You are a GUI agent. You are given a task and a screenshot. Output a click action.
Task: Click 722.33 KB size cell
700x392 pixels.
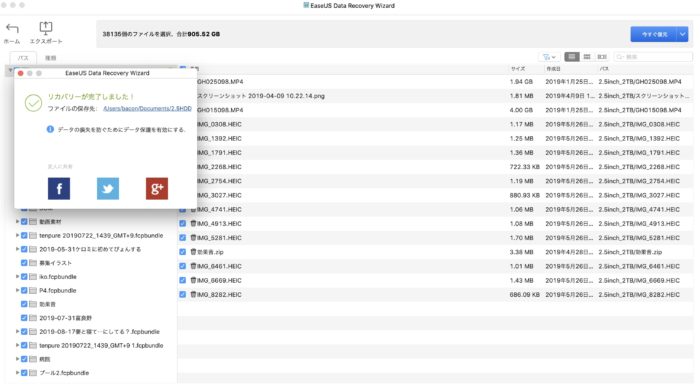(524, 167)
